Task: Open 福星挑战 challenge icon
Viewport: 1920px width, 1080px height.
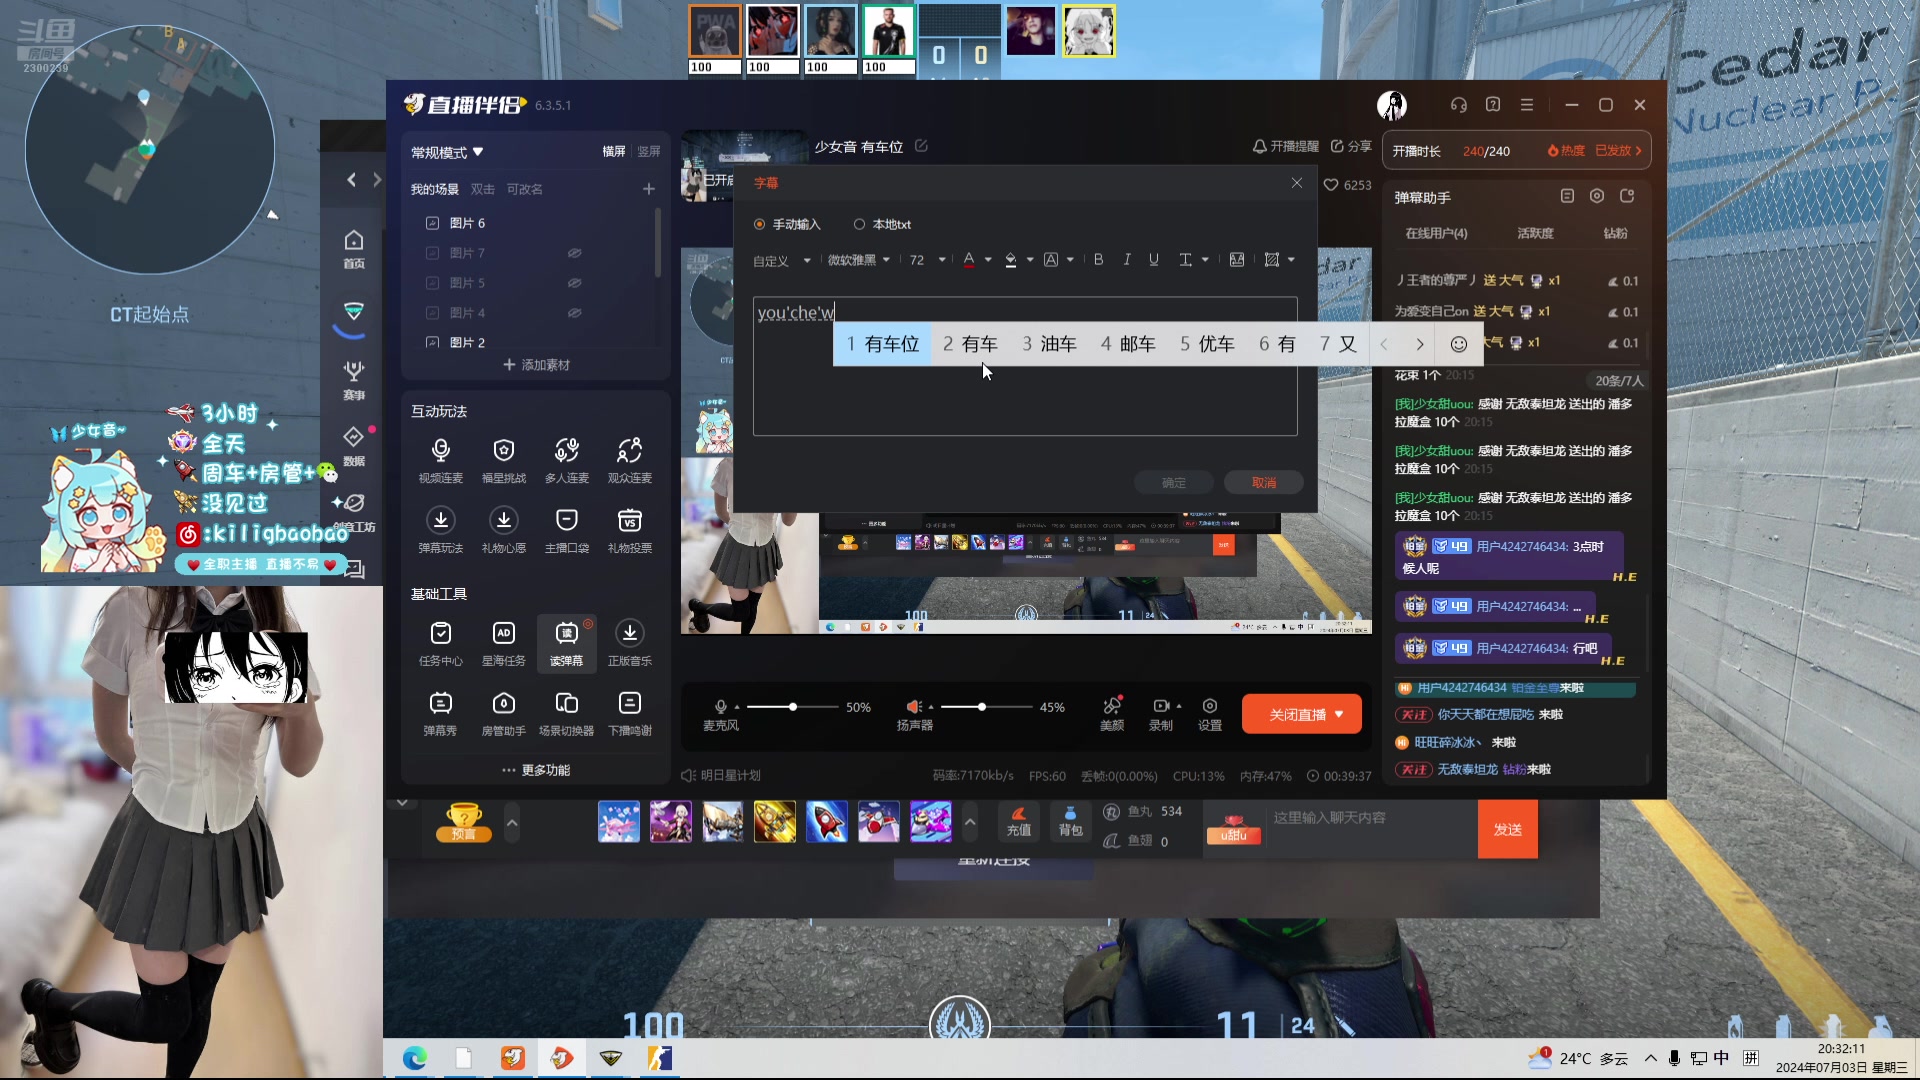Action: [x=504, y=460]
